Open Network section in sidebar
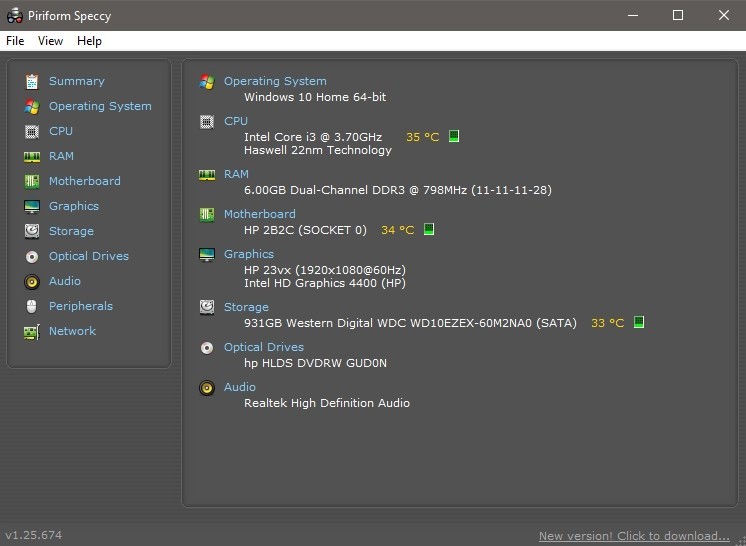This screenshot has width=746, height=546. pos(72,332)
